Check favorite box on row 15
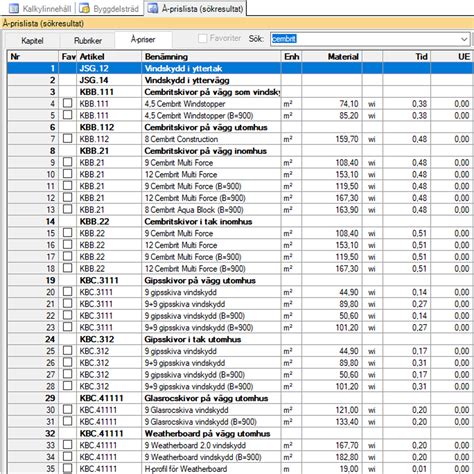 coord(68,233)
